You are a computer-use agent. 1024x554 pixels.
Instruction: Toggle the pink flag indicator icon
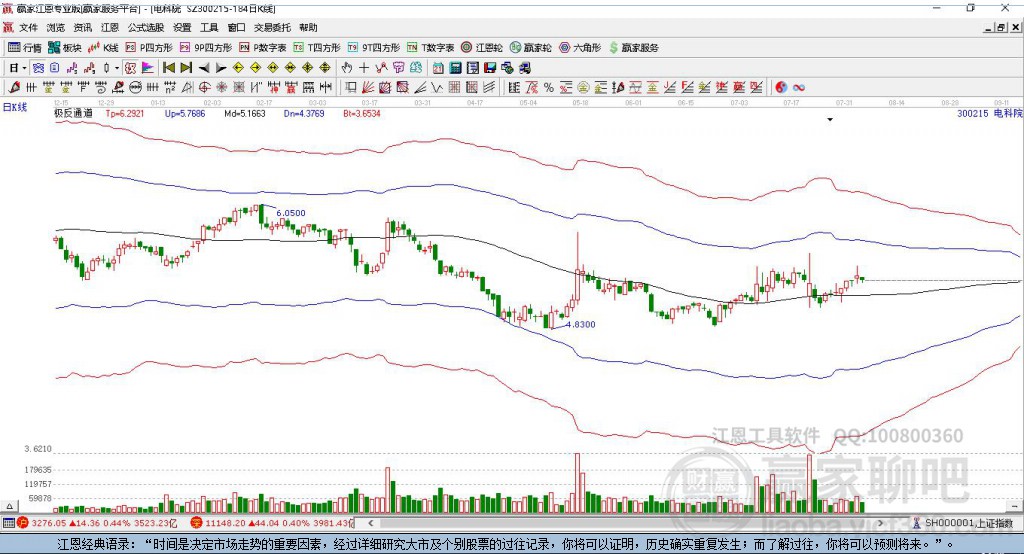tap(148, 68)
